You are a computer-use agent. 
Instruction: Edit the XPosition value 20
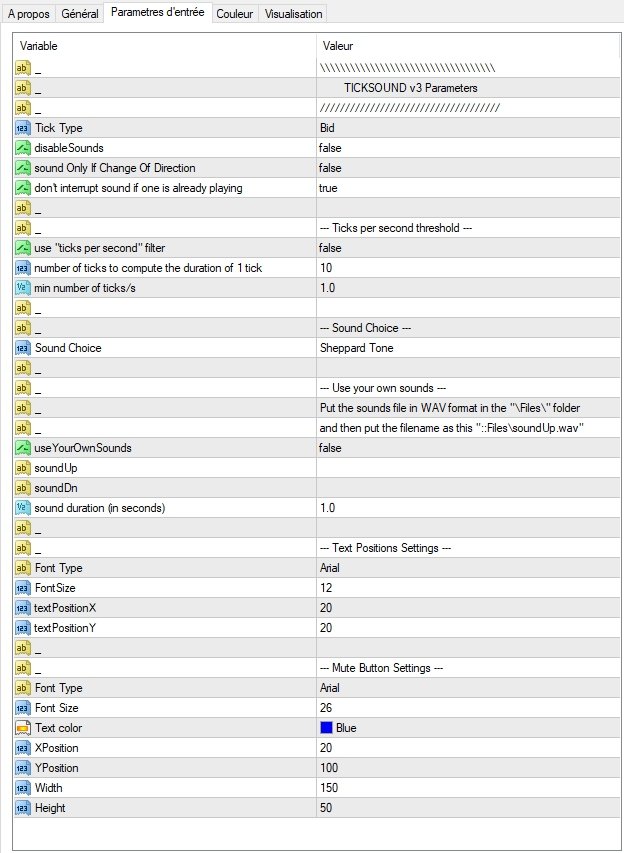click(468, 749)
